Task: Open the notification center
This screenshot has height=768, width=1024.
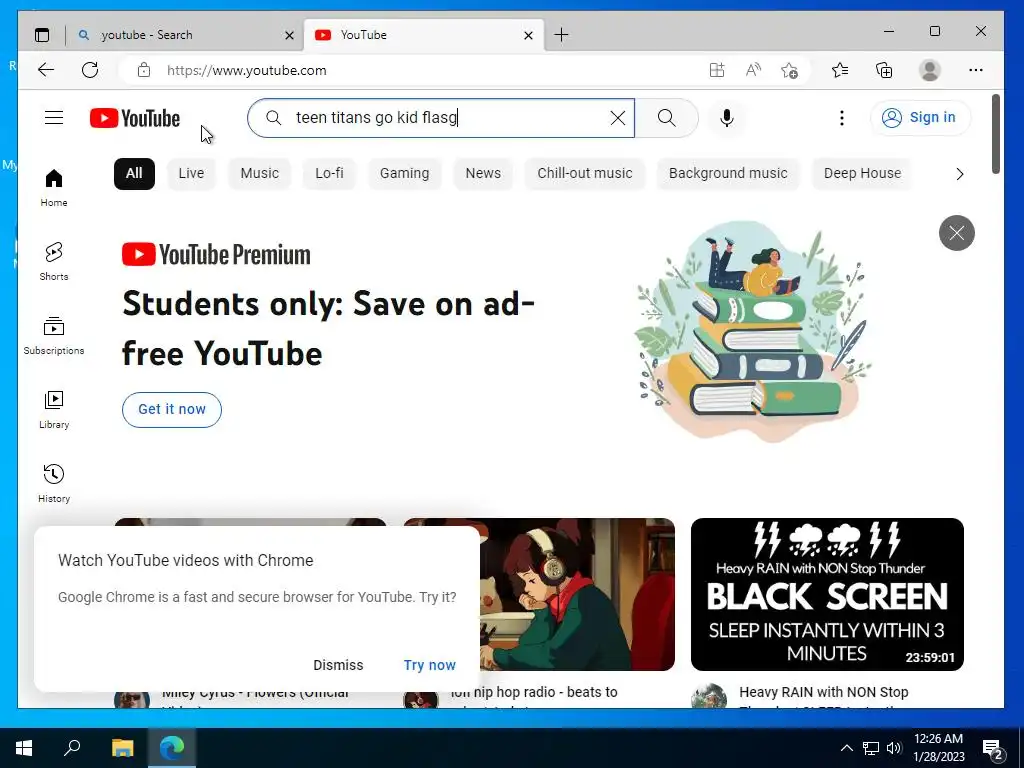Action: (x=993, y=749)
